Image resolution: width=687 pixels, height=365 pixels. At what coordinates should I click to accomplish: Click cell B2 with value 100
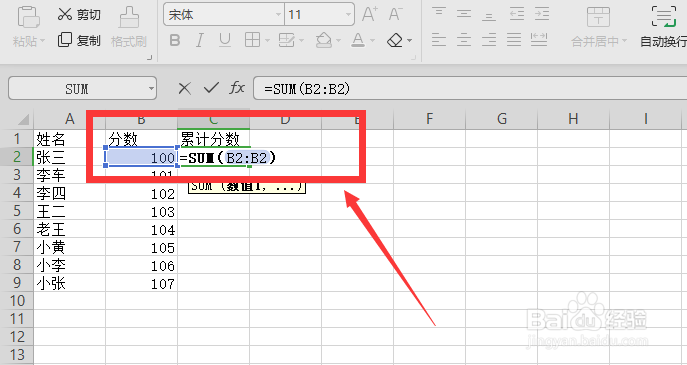[142, 157]
